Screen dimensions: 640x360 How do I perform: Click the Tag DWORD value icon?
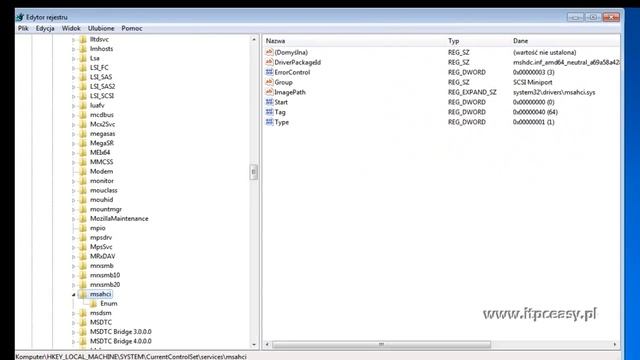click(x=269, y=112)
